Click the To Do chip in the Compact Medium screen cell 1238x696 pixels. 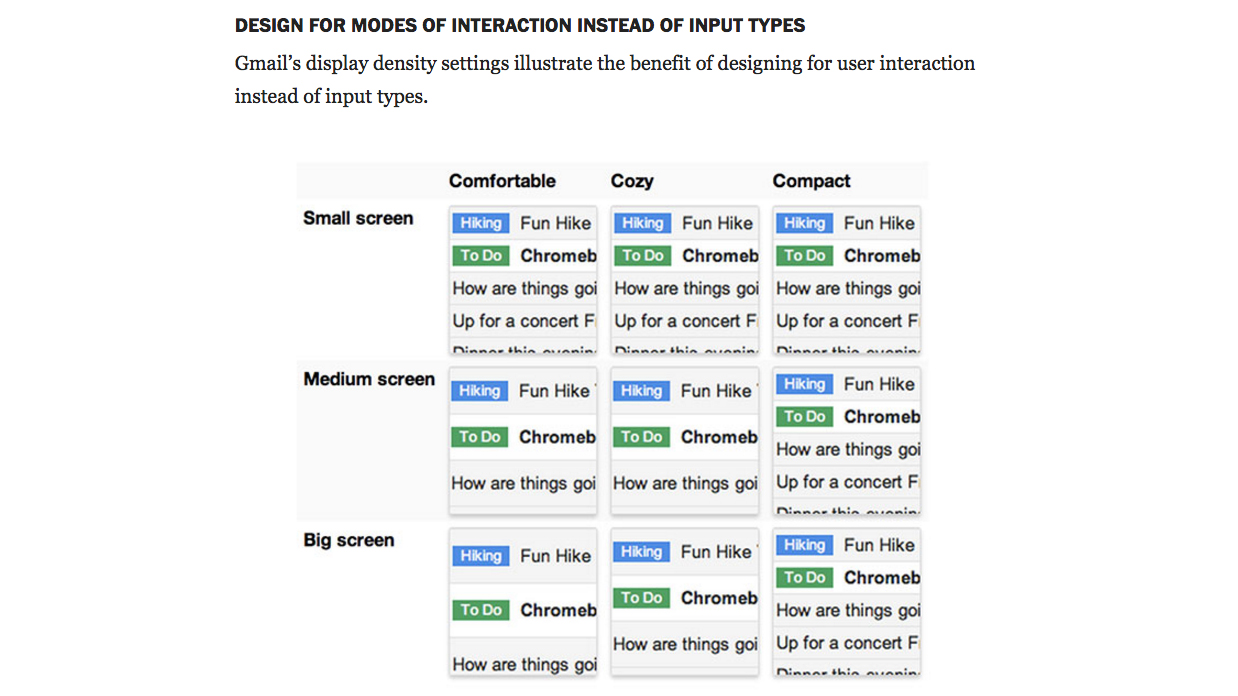(804, 416)
